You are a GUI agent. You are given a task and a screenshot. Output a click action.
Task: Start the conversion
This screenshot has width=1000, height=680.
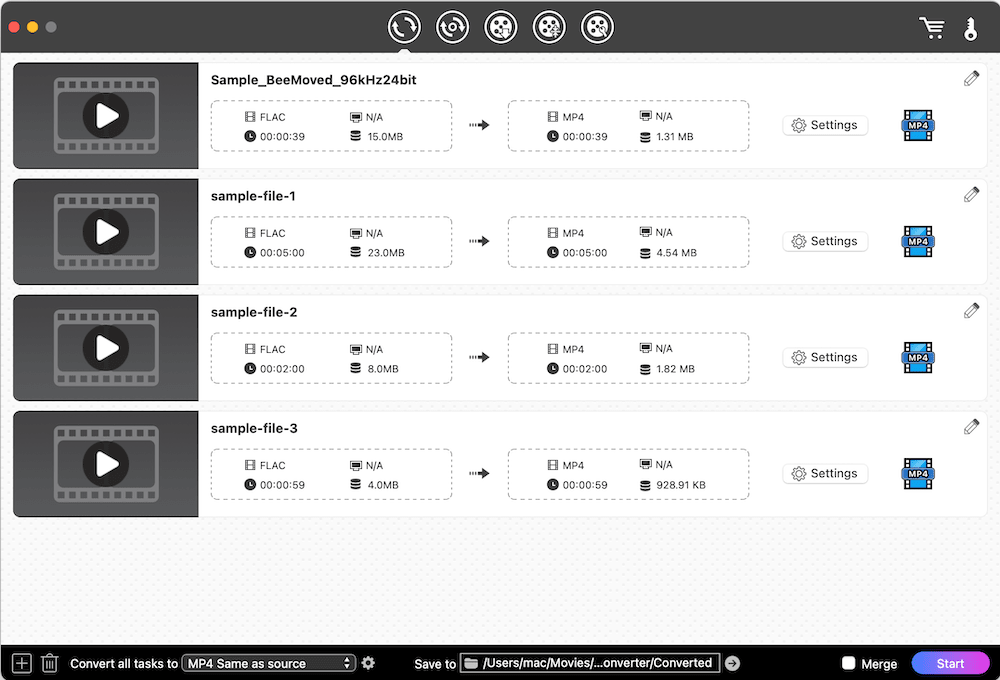[950, 663]
